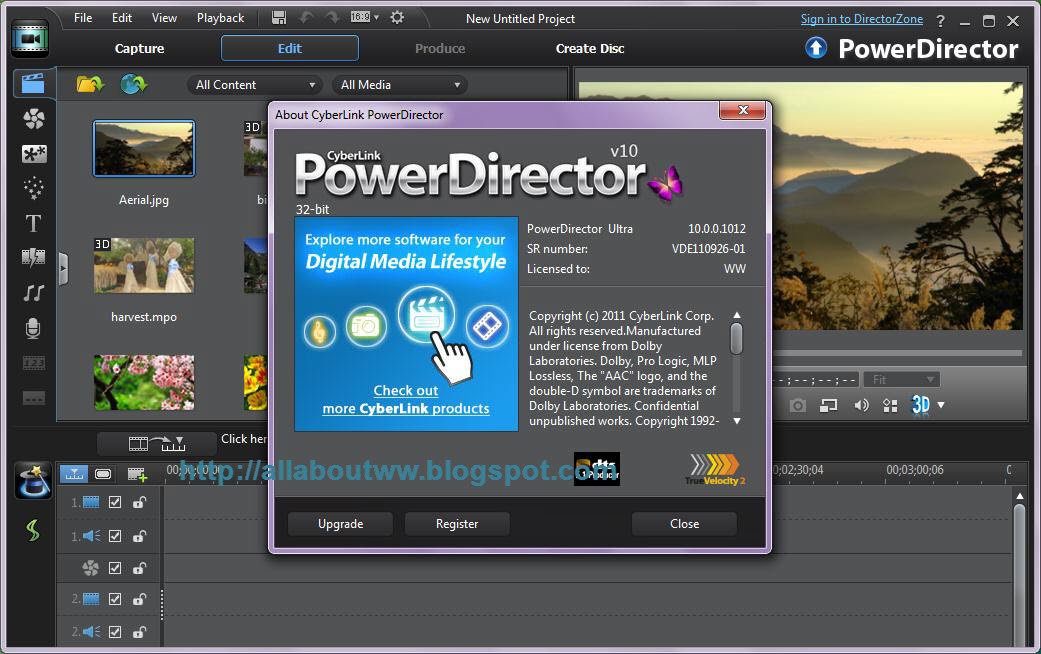Open the Media Room clapperboard icon
The height and width of the screenshot is (654, 1041).
(33, 84)
